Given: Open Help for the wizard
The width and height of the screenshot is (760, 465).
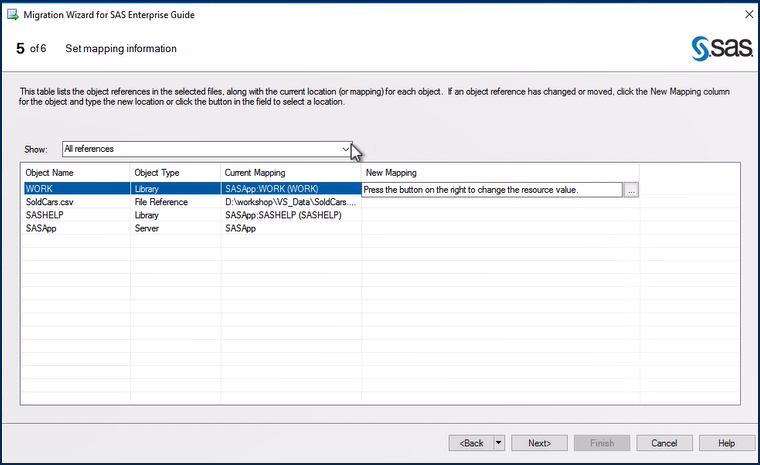Looking at the screenshot, I should click(x=726, y=443).
